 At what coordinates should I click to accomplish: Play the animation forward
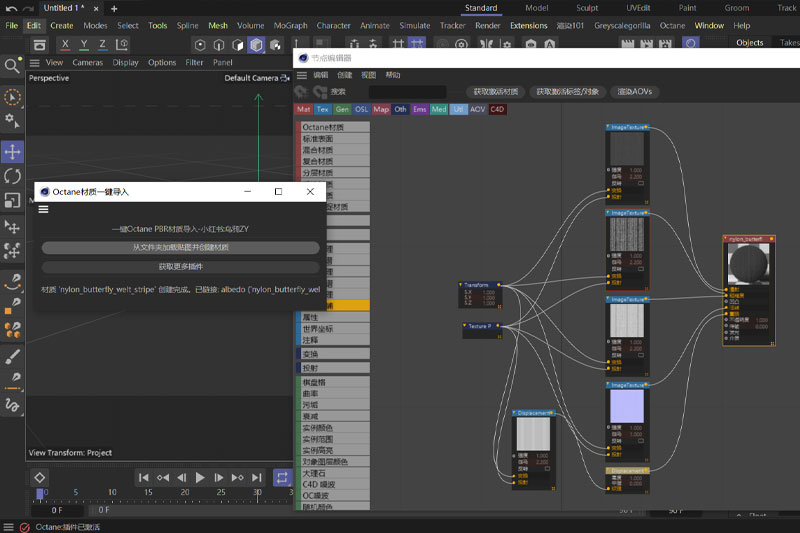pyautogui.click(x=200, y=478)
